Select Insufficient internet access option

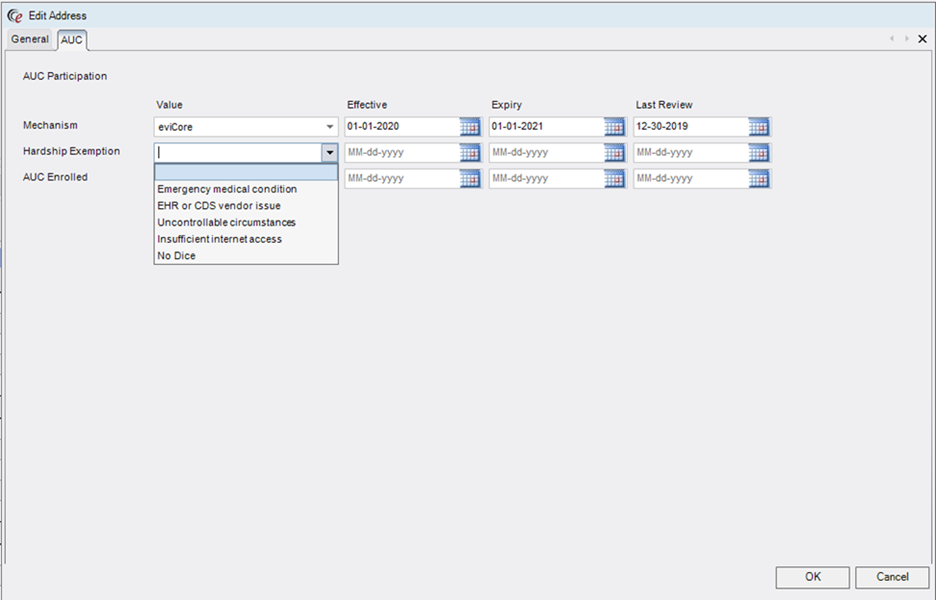coord(219,239)
